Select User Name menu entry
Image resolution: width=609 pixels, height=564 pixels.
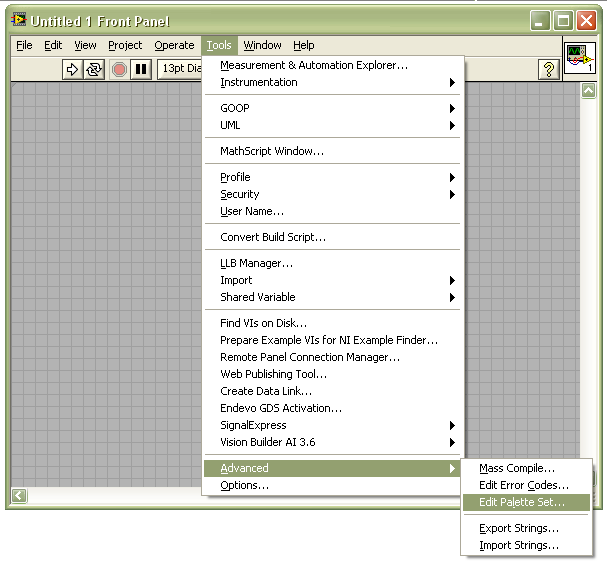[x=332, y=211]
